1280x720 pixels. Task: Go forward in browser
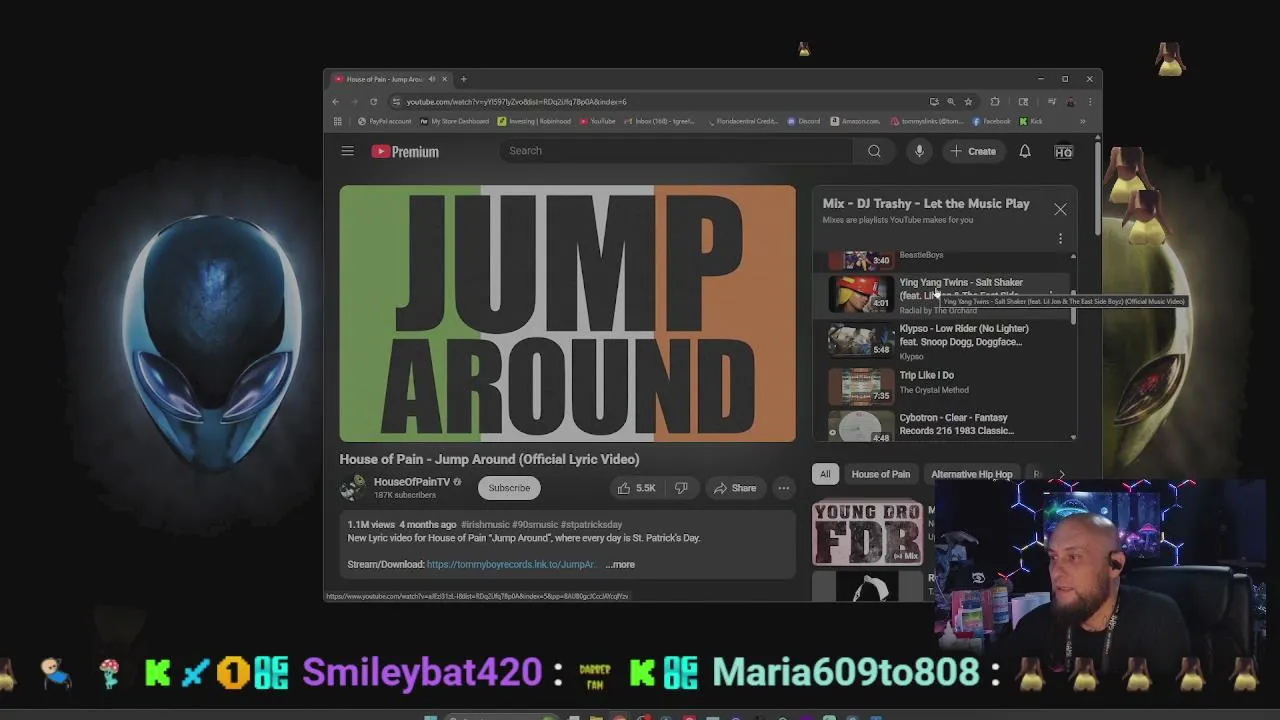pos(354,101)
